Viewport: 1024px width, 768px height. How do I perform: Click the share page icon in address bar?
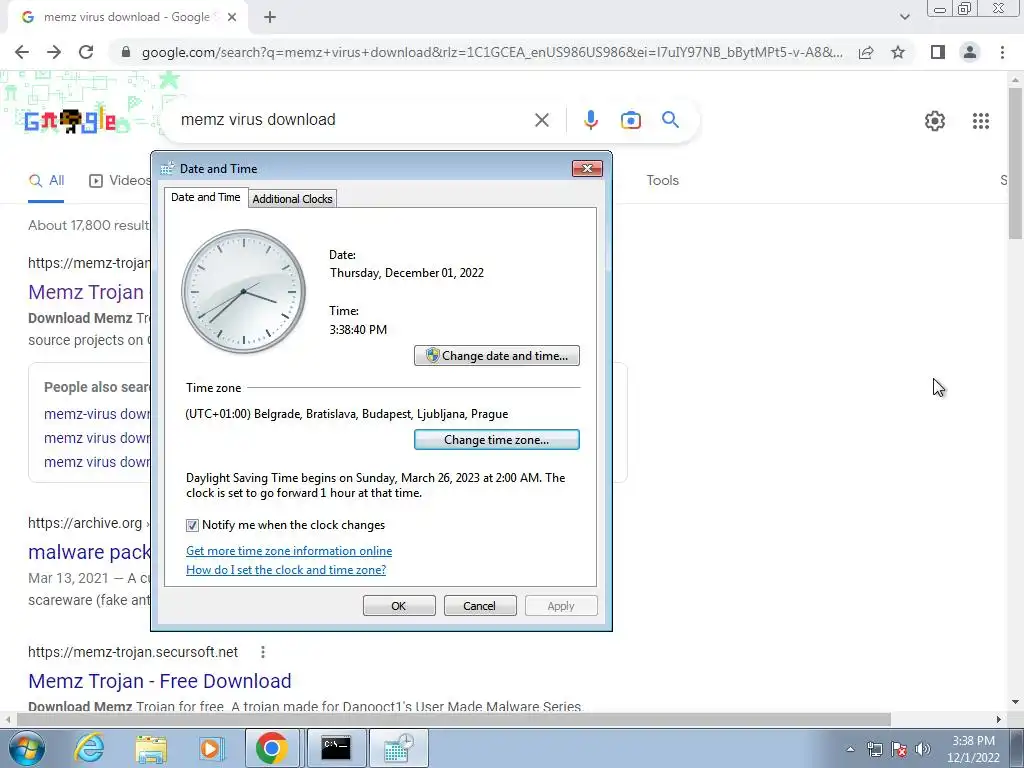tap(866, 52)
